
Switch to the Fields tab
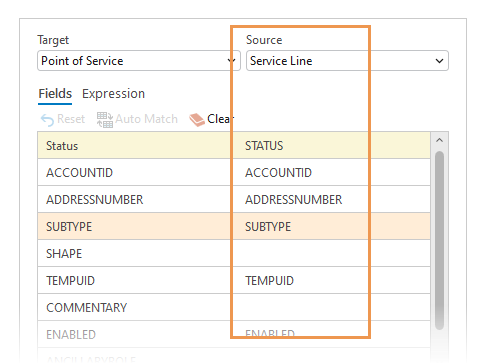click(x=55, y=94)
